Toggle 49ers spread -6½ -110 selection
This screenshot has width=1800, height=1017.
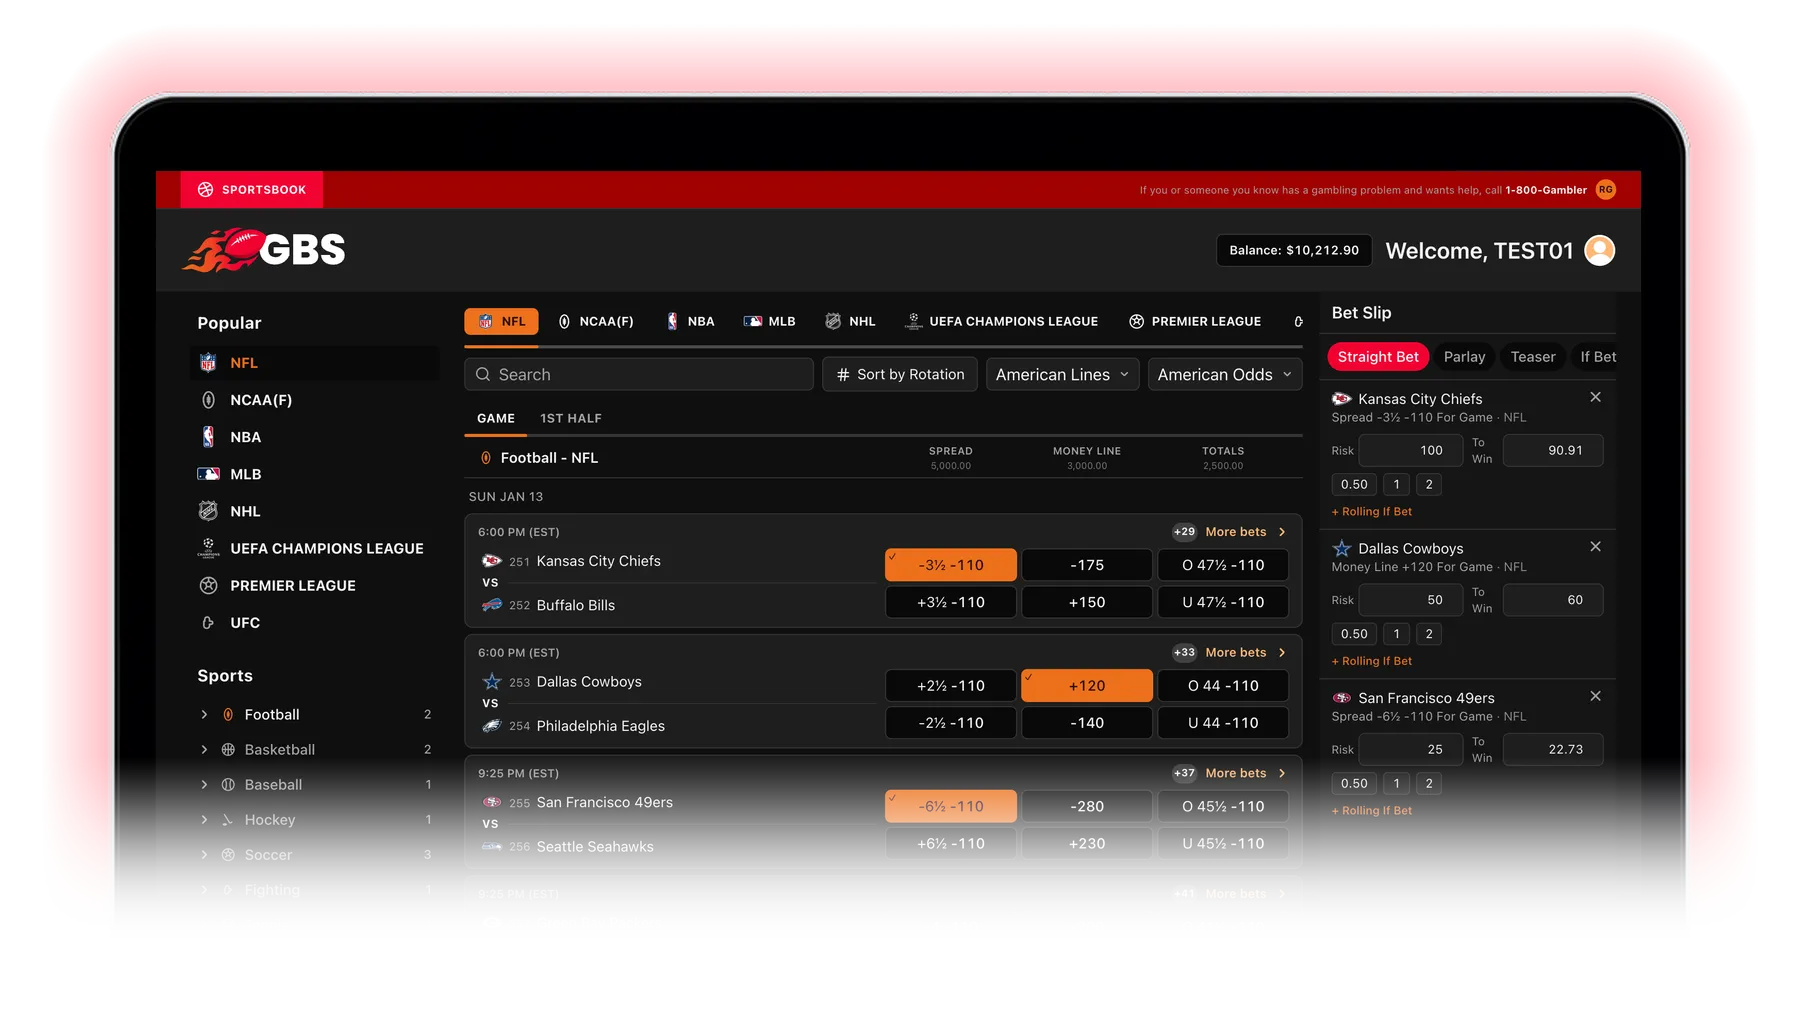(950, 806)
